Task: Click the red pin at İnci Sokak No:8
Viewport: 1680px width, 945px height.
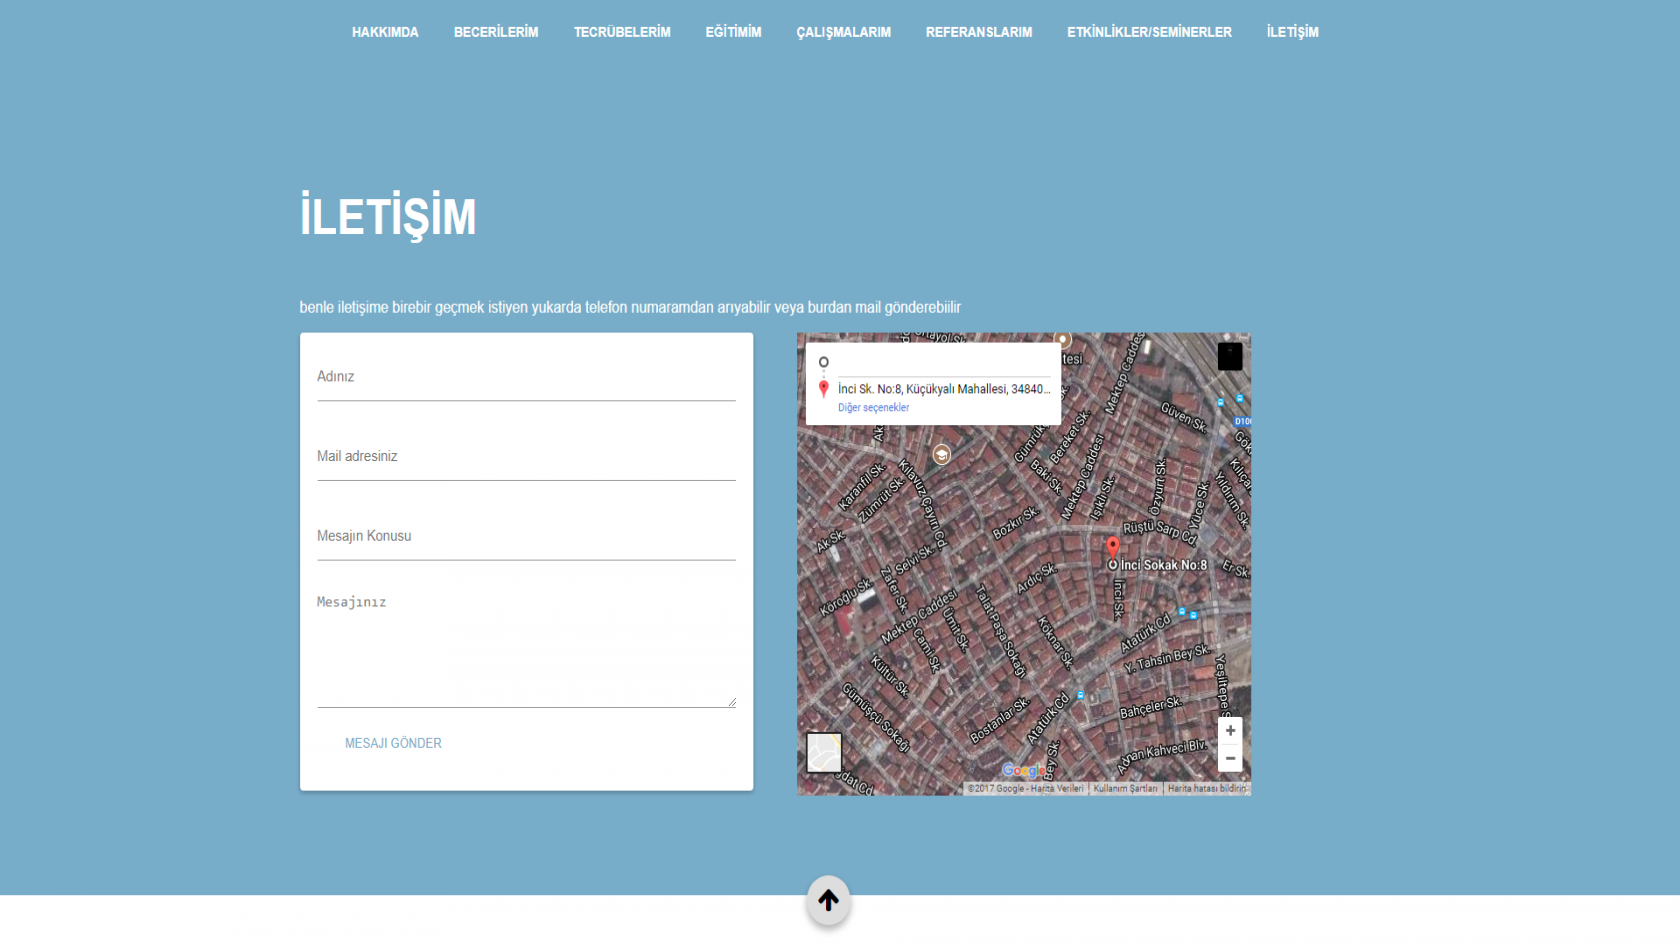Action: 1112,546
